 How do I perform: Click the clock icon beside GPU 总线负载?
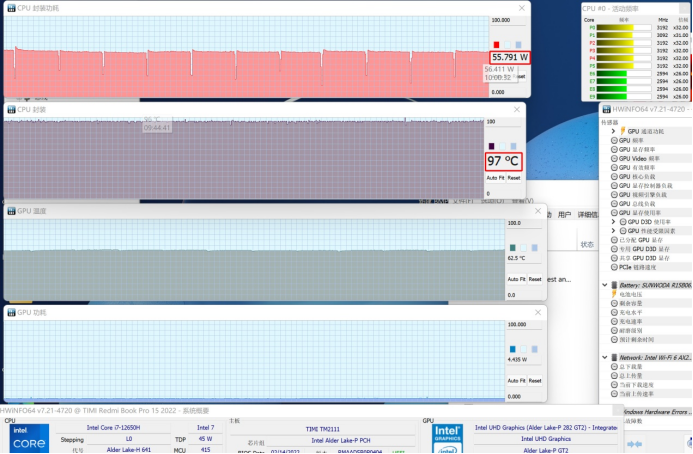[x=614, y=204]
